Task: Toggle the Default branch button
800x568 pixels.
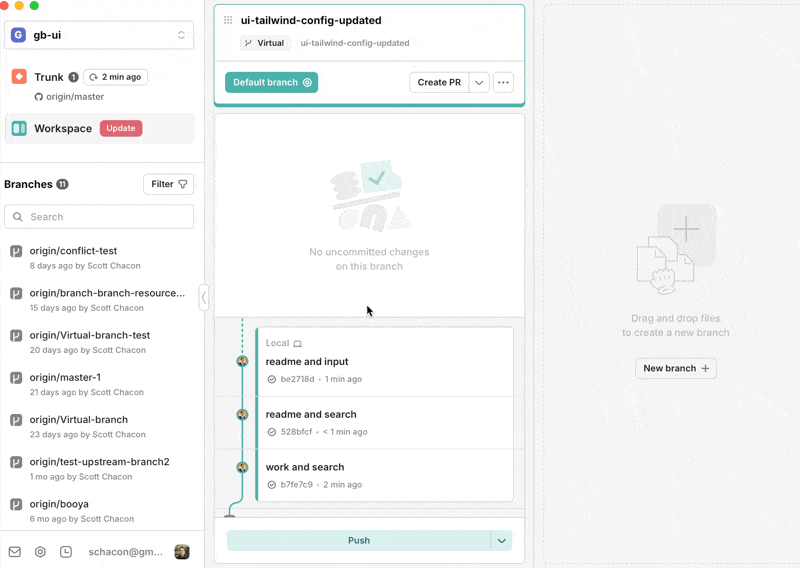Action: pyautogui.click(x=271, y=82)
